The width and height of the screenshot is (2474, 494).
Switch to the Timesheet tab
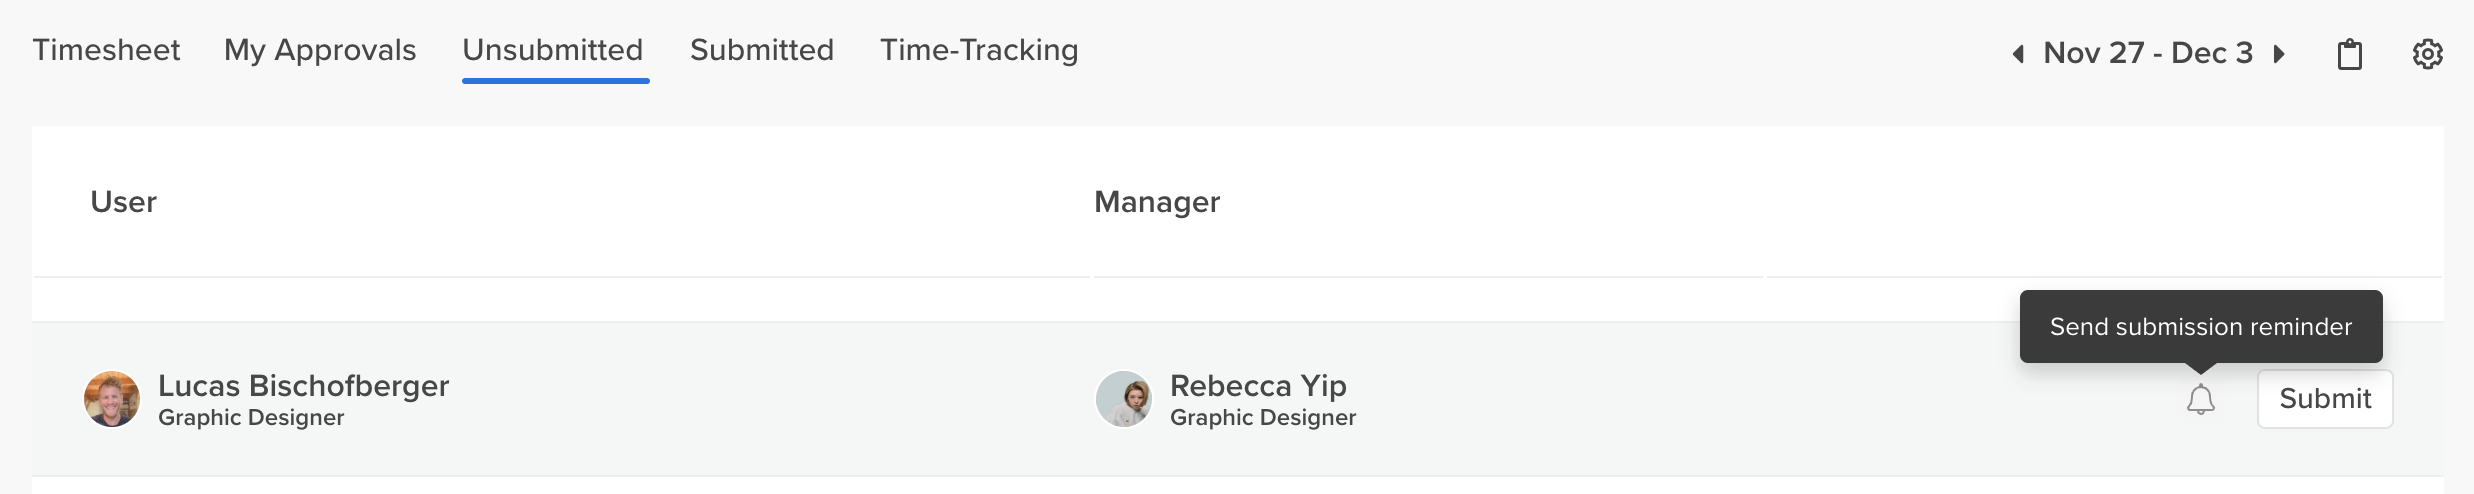[106, 50]
